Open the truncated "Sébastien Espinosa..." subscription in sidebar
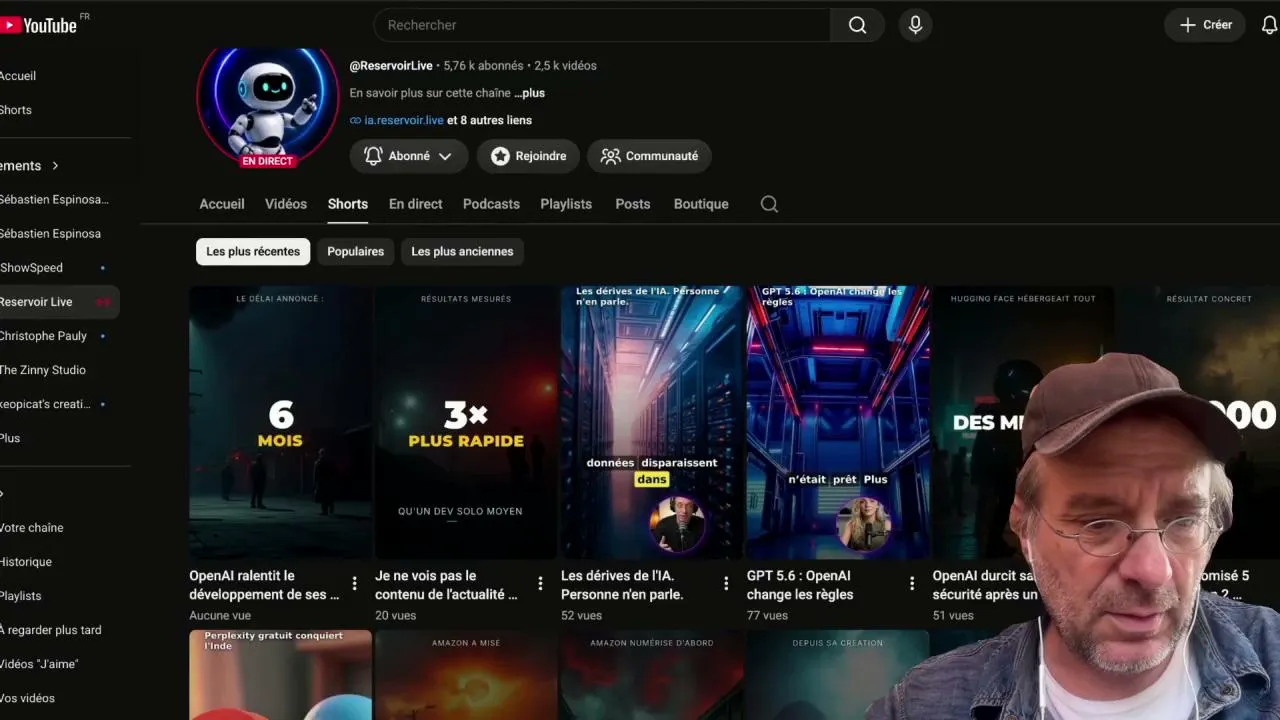 54,200
